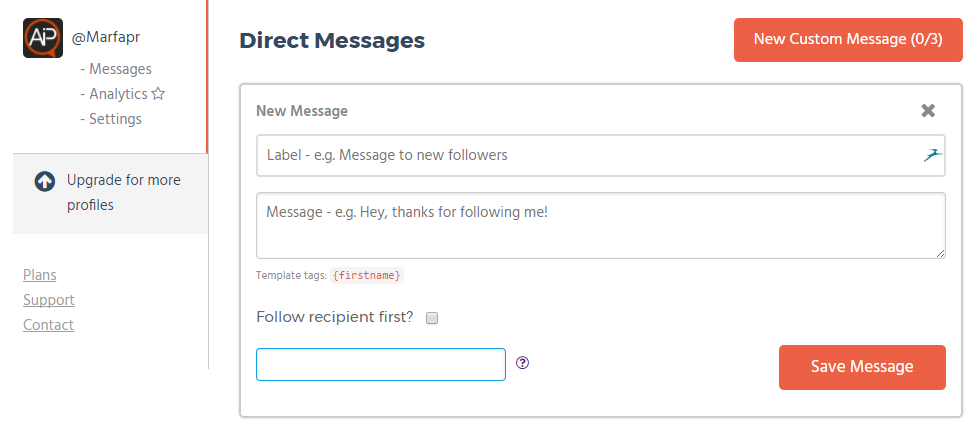Click New Custom Message button
Screen dimensions: 980x431
848,40
